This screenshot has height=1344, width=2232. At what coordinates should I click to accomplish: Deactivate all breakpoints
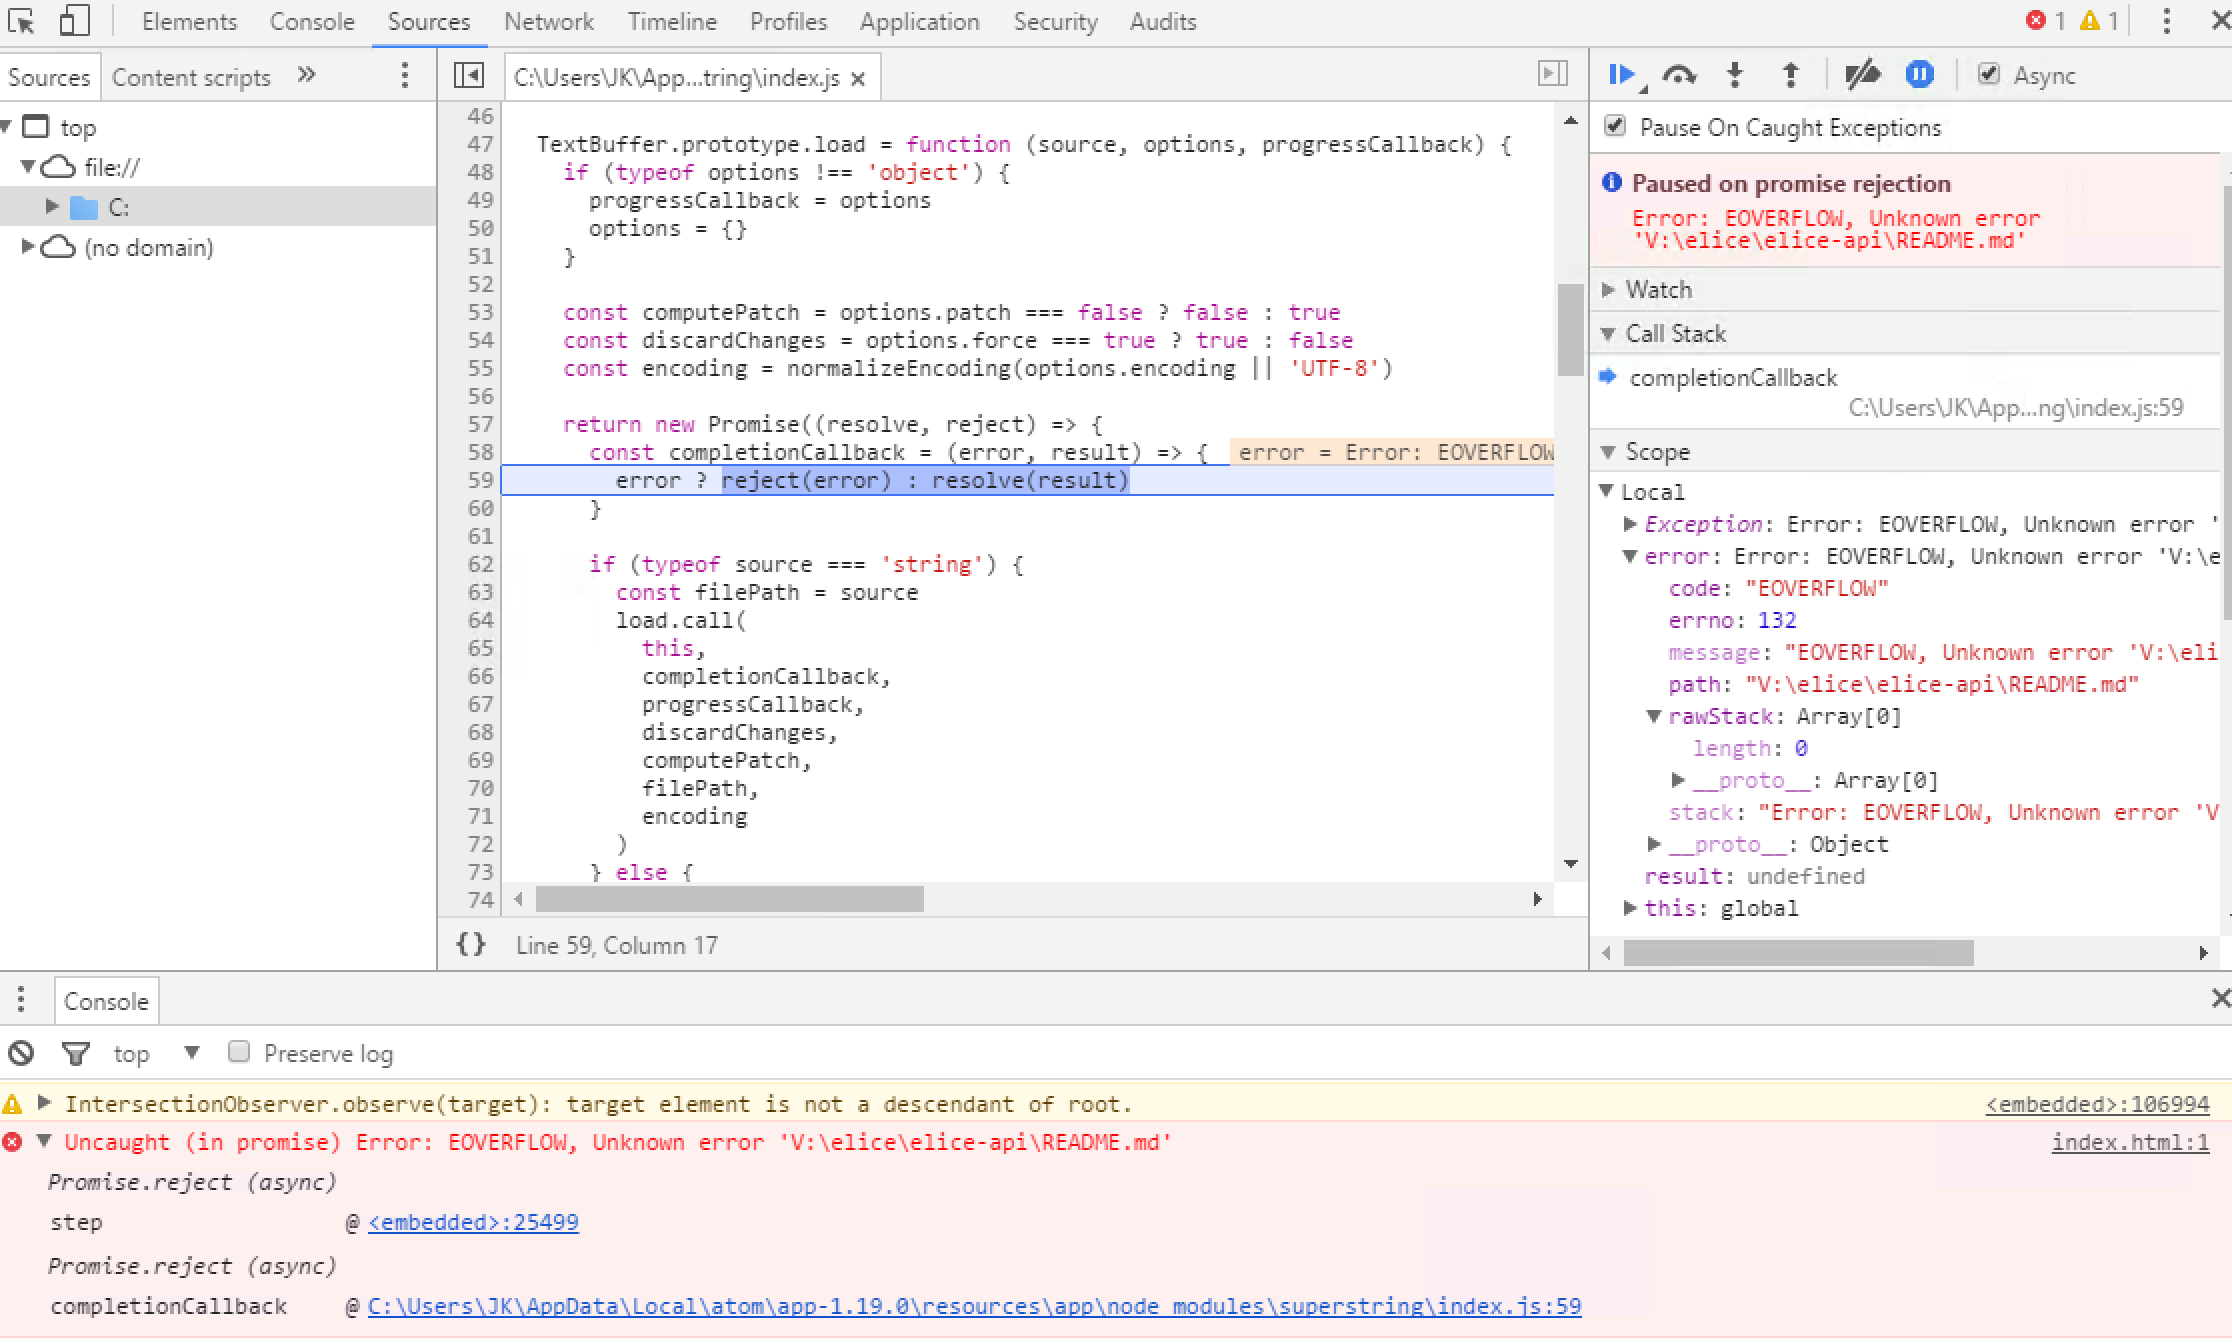[1862, 74]
